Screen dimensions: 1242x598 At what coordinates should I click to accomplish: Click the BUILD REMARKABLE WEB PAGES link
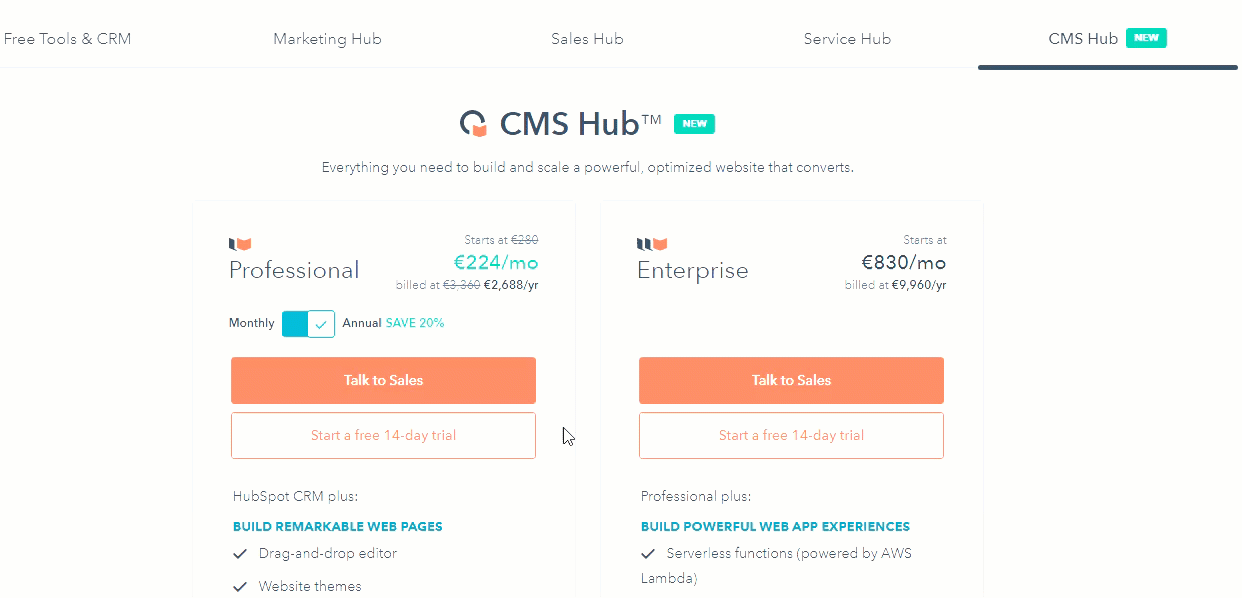coord(337,526)
